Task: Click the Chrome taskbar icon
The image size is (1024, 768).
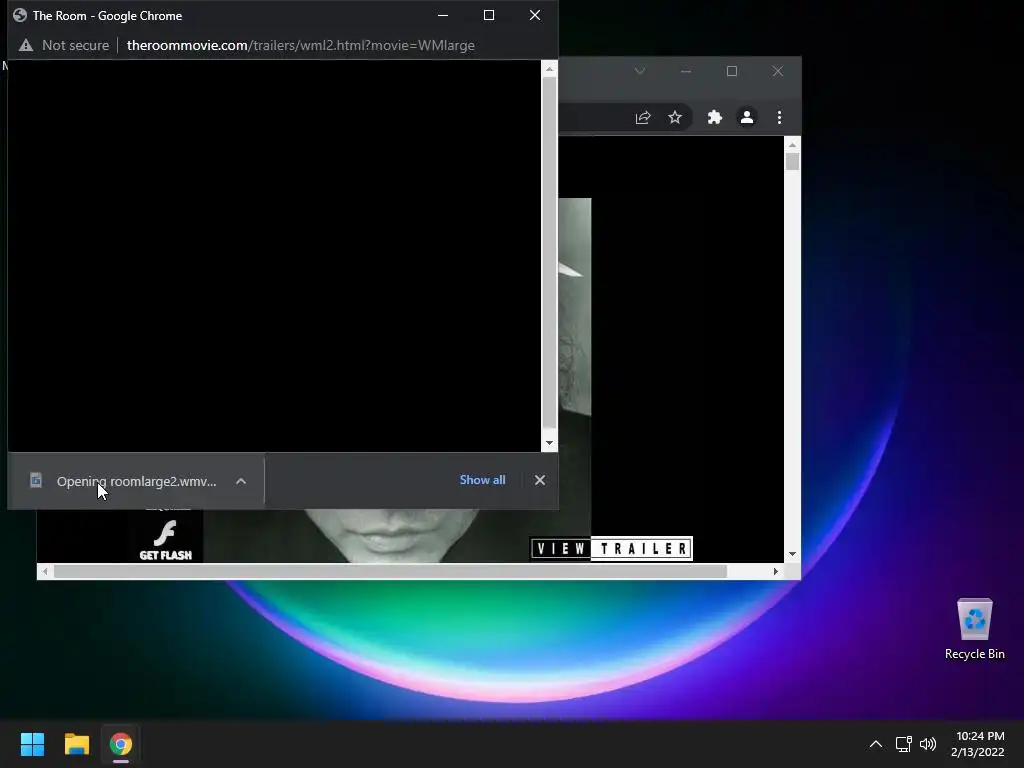Action: [121, 744]
